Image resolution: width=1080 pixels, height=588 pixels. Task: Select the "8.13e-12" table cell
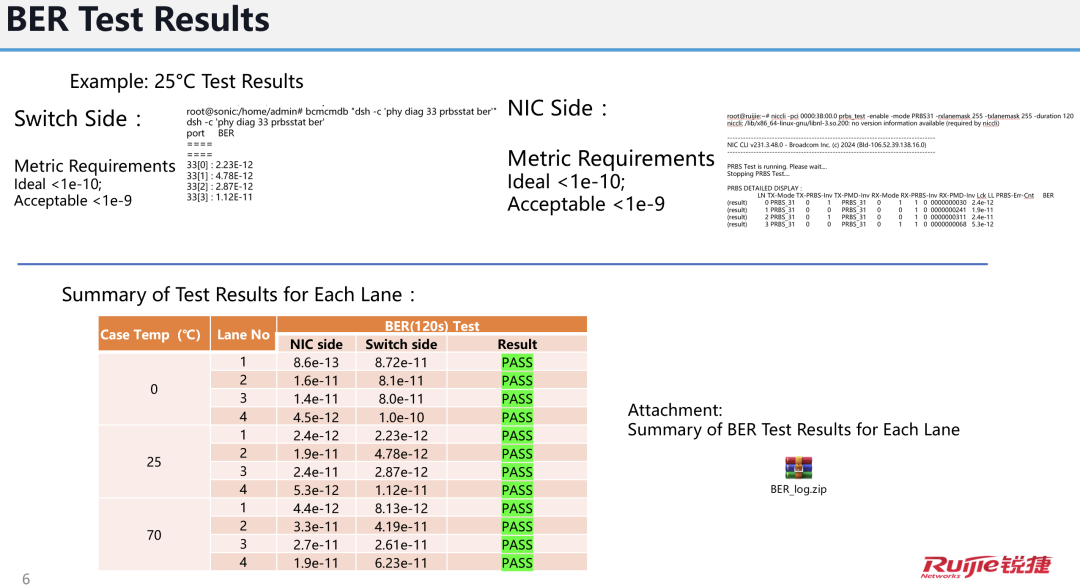click(402, 508)
